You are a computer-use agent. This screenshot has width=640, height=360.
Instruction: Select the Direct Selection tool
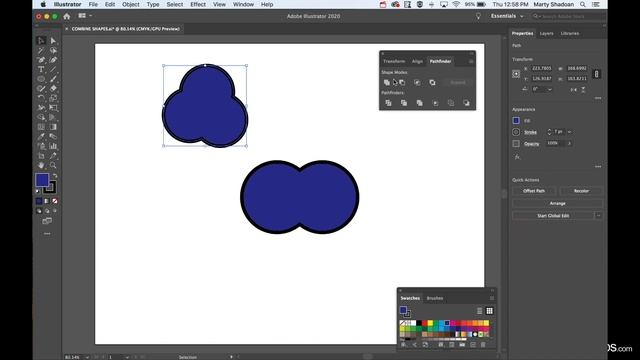53,40
